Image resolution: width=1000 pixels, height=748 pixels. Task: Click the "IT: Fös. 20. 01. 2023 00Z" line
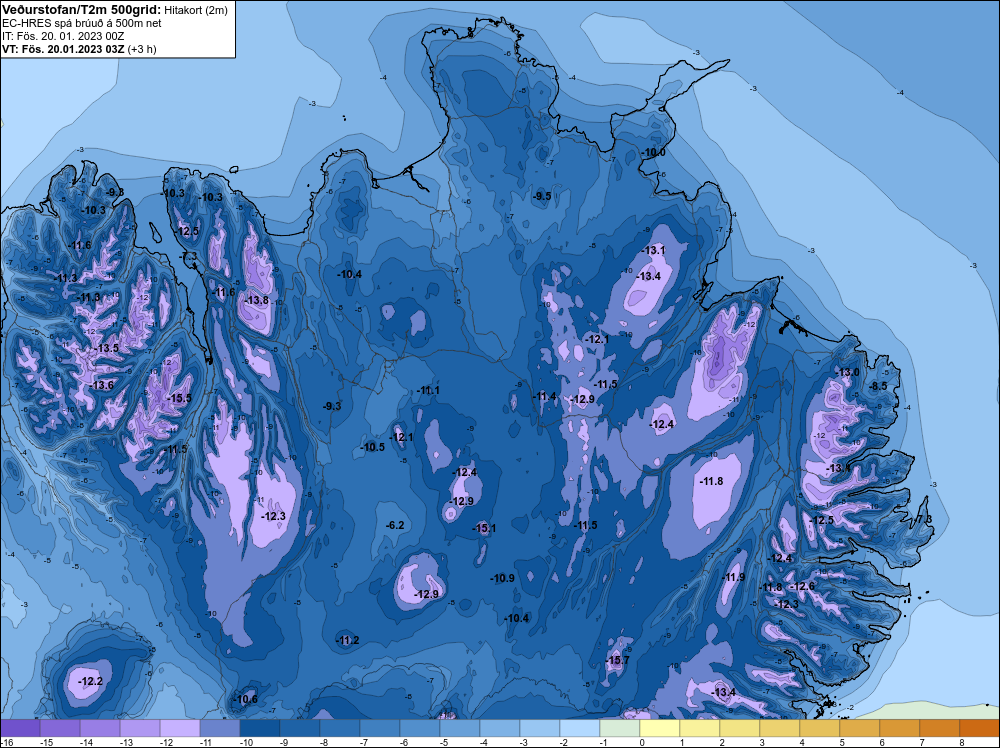click(63, 36)
